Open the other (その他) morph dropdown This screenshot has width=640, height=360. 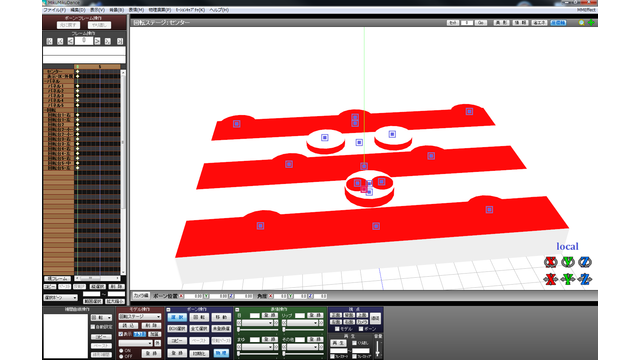[302, 347]
